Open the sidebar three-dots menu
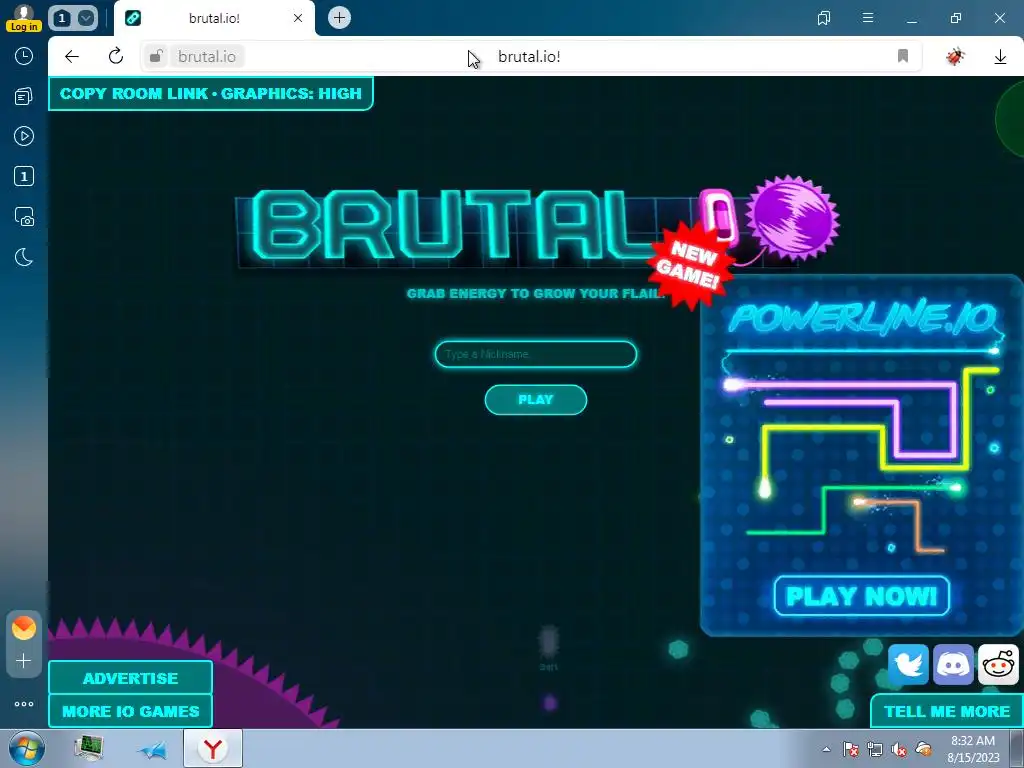 24,704
